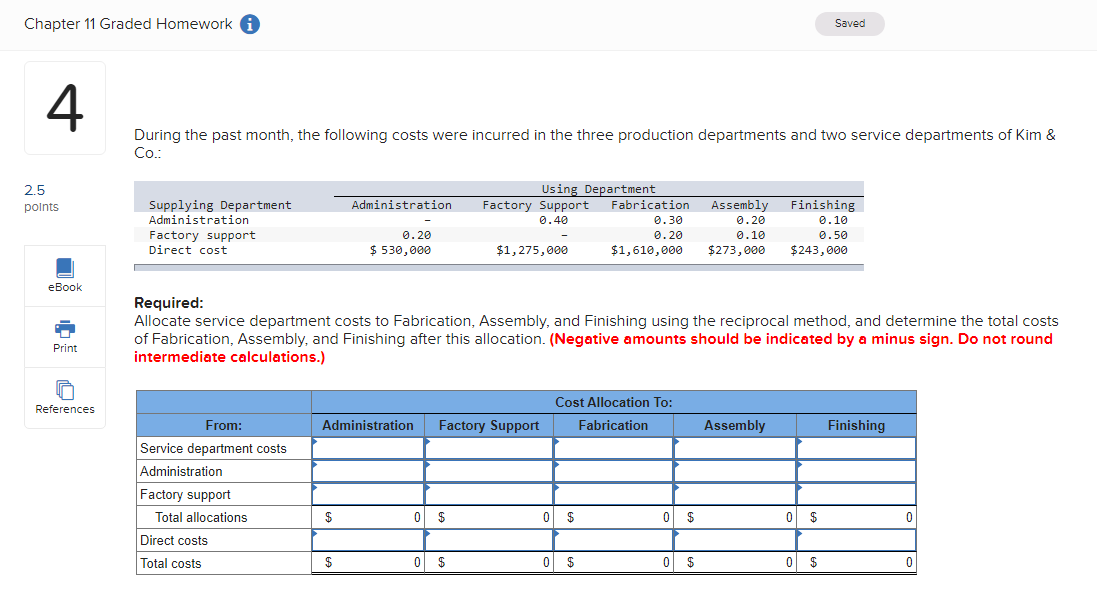Click the Fabrication cell in the Factory support row
The width and height of the screenshot is (1097, 595).
(x=612, y=494)
